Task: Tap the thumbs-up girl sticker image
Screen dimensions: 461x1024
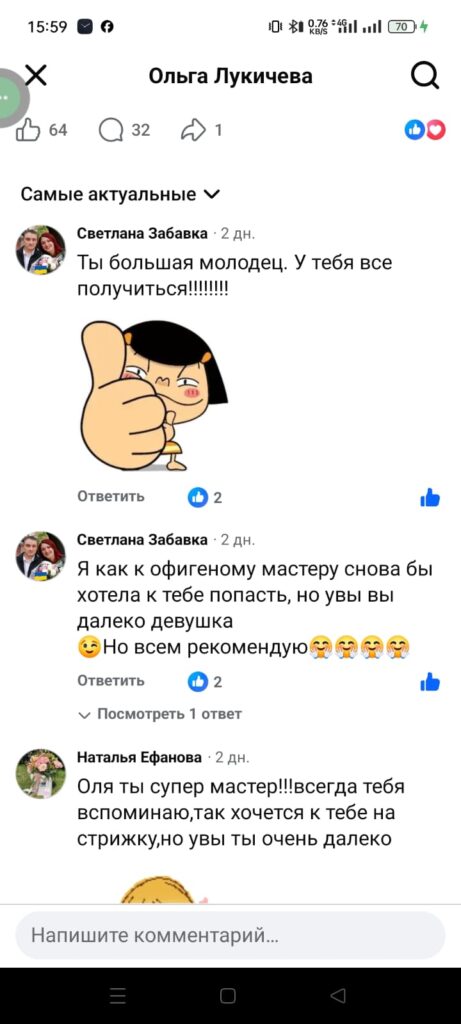Action: click(x=153, y=395)
